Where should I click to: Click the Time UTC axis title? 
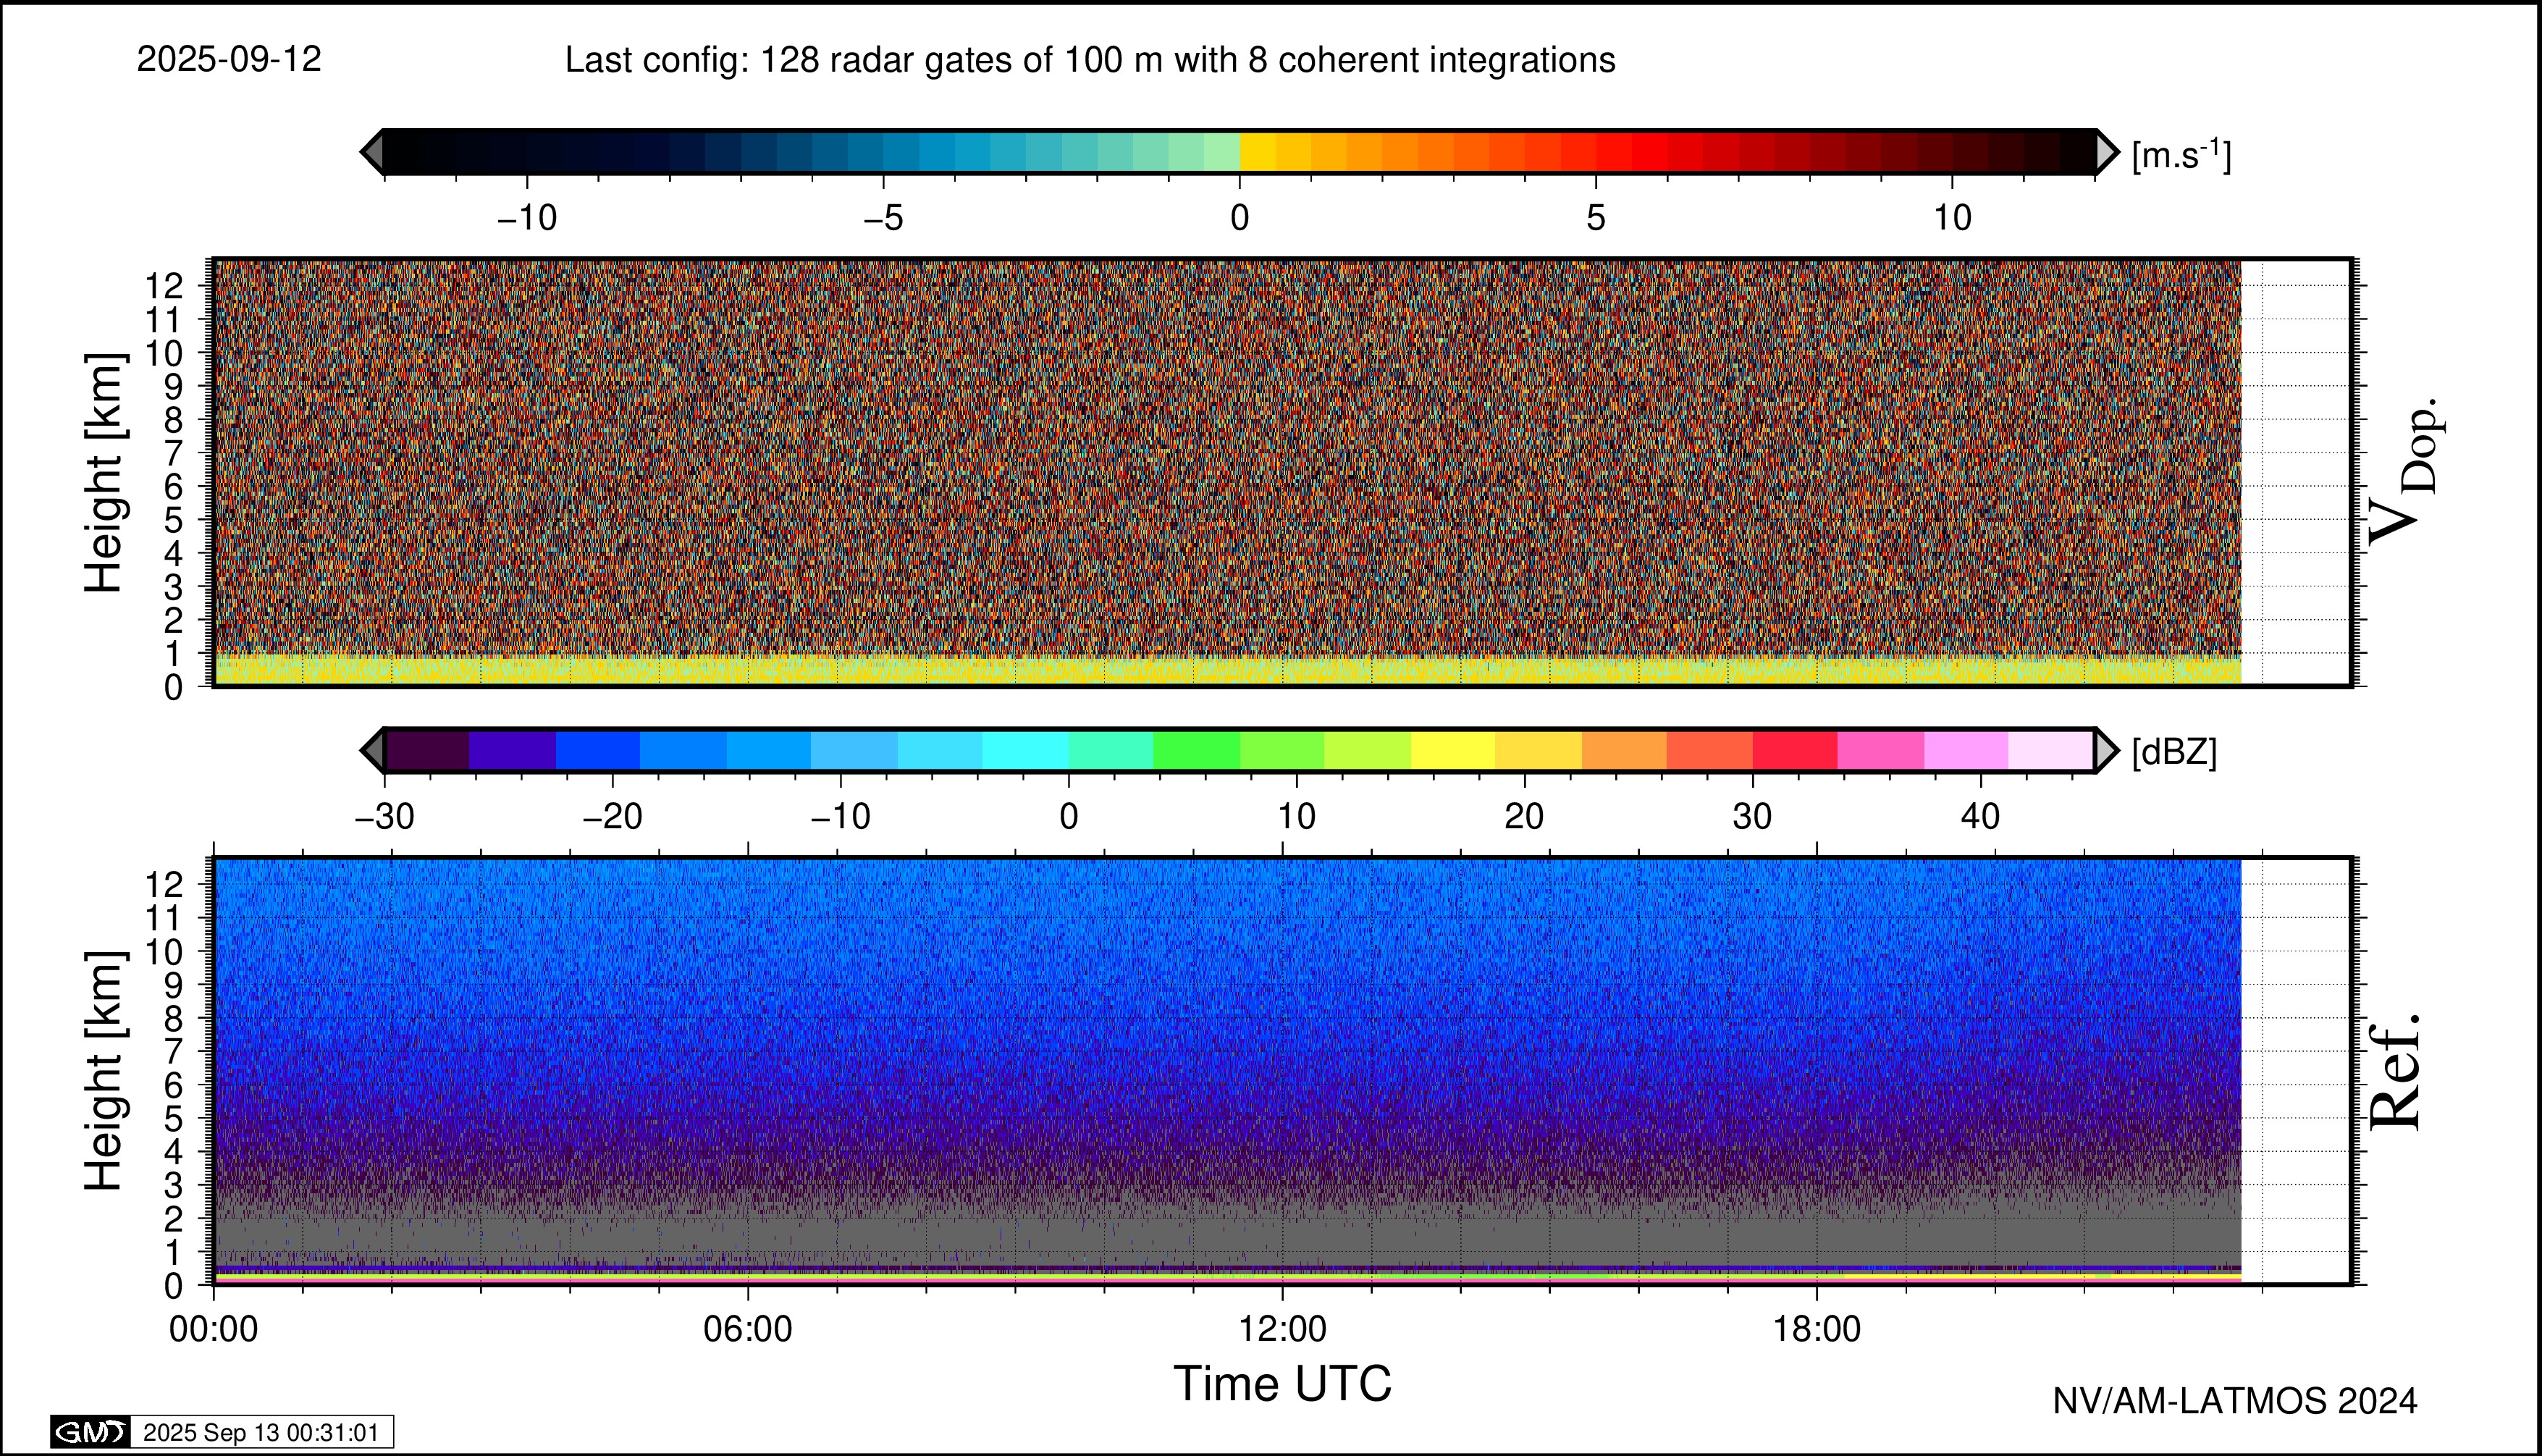[1282, 1384]
